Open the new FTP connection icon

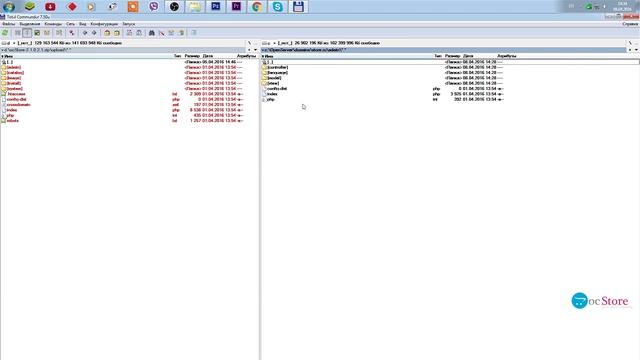click(139, 33)
